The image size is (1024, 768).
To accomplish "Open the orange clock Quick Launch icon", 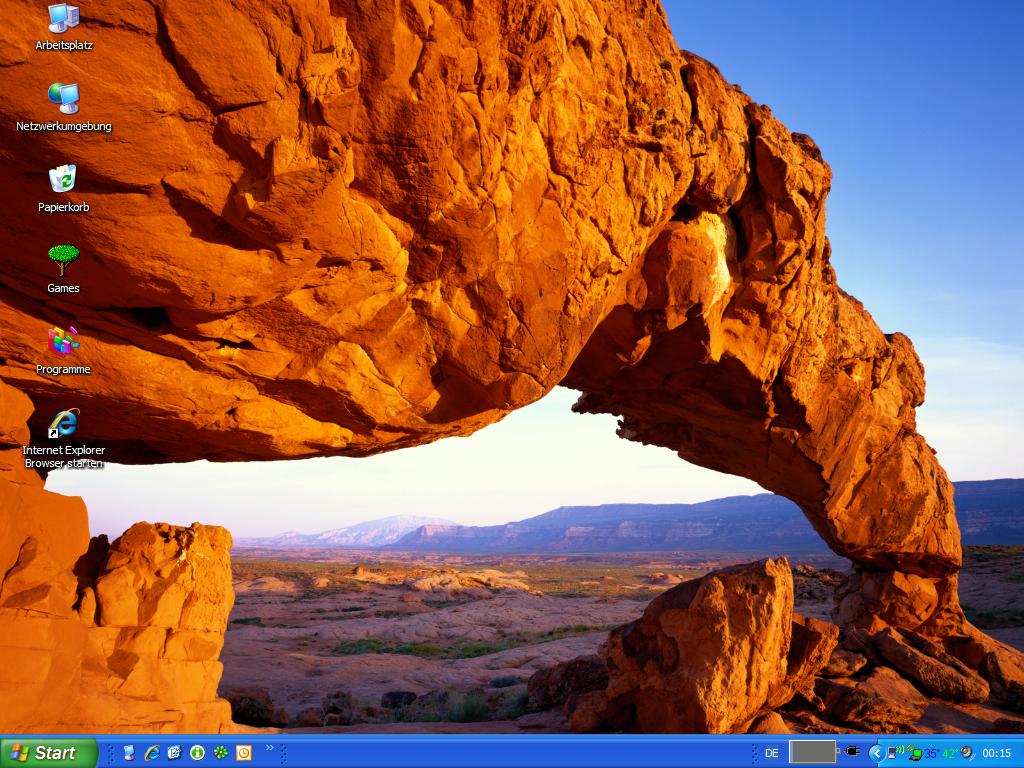I will point(244,753).
